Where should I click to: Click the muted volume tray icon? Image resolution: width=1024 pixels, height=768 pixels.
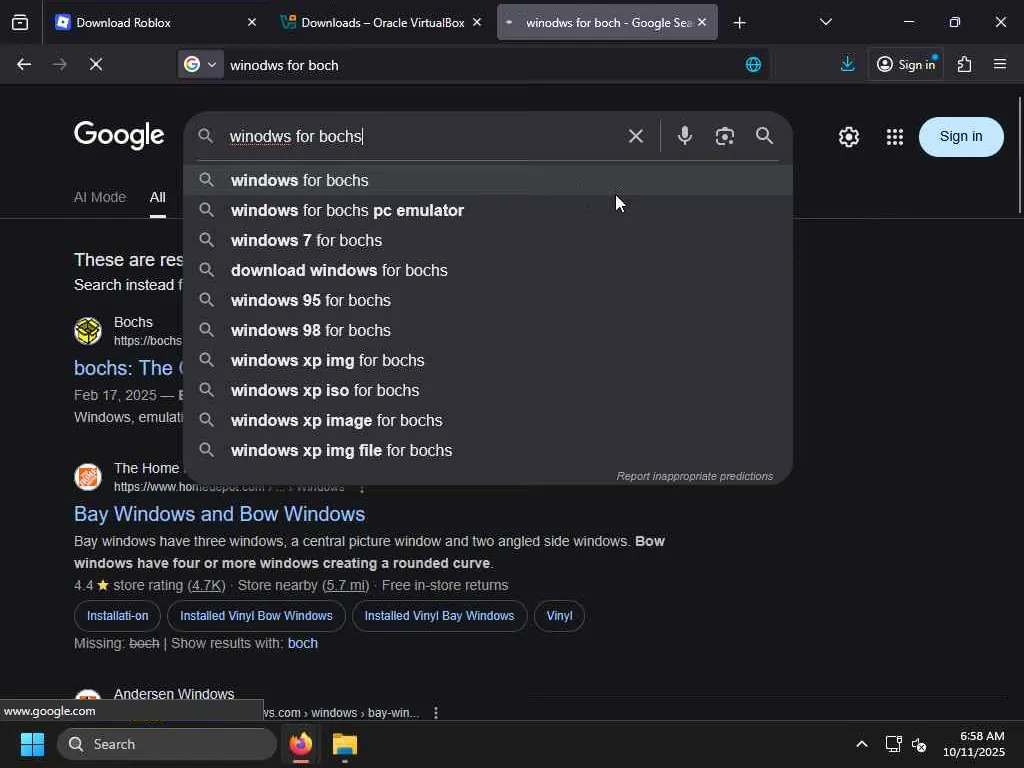tap(919, 744)
